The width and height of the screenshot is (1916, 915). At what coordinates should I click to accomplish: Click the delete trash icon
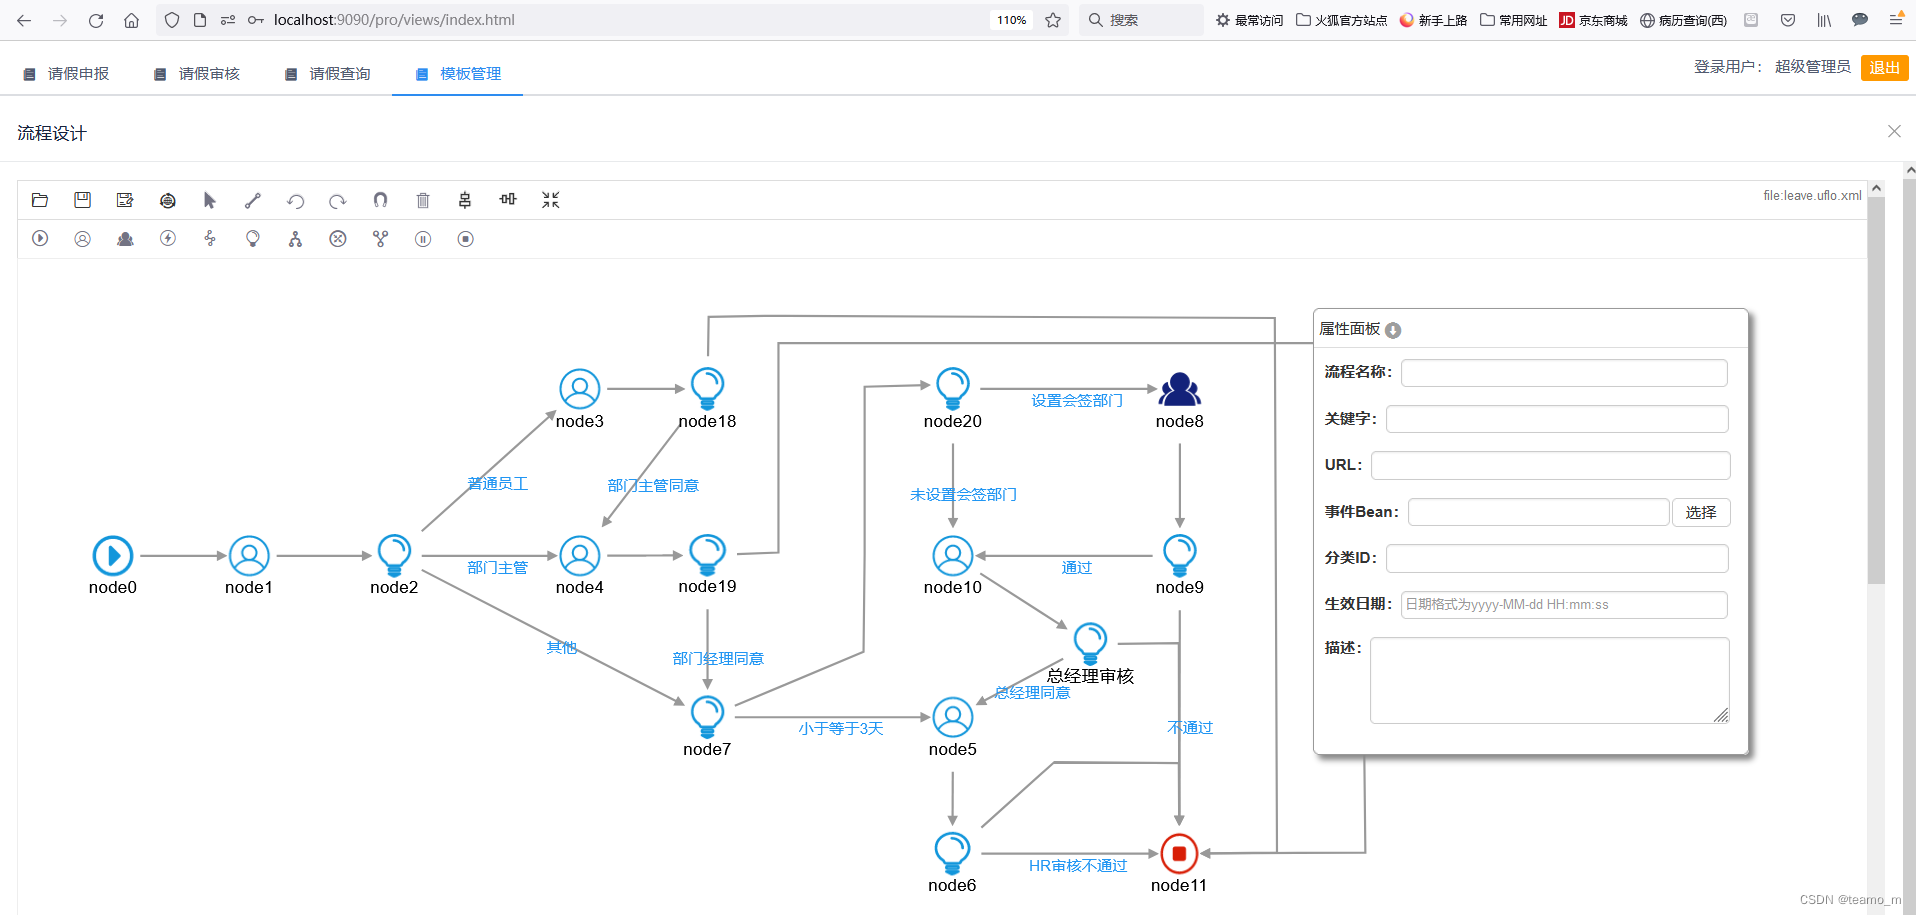coord(423,200)
